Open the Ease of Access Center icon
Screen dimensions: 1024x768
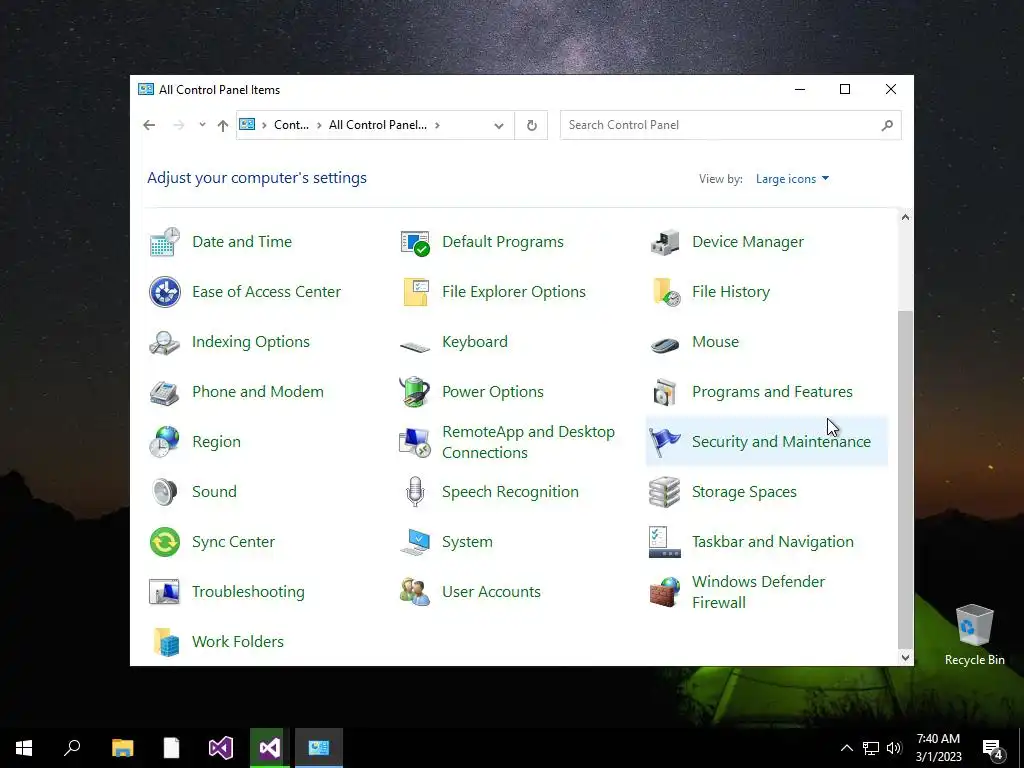(165, 292)
